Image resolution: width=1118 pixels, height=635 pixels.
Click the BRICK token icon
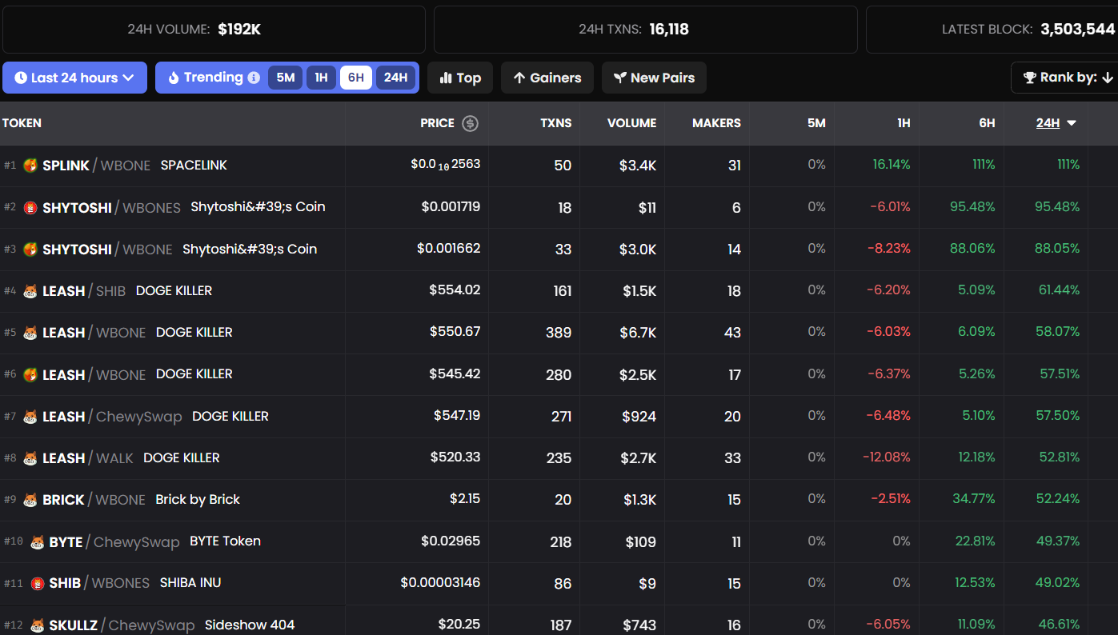pos(30,500)
